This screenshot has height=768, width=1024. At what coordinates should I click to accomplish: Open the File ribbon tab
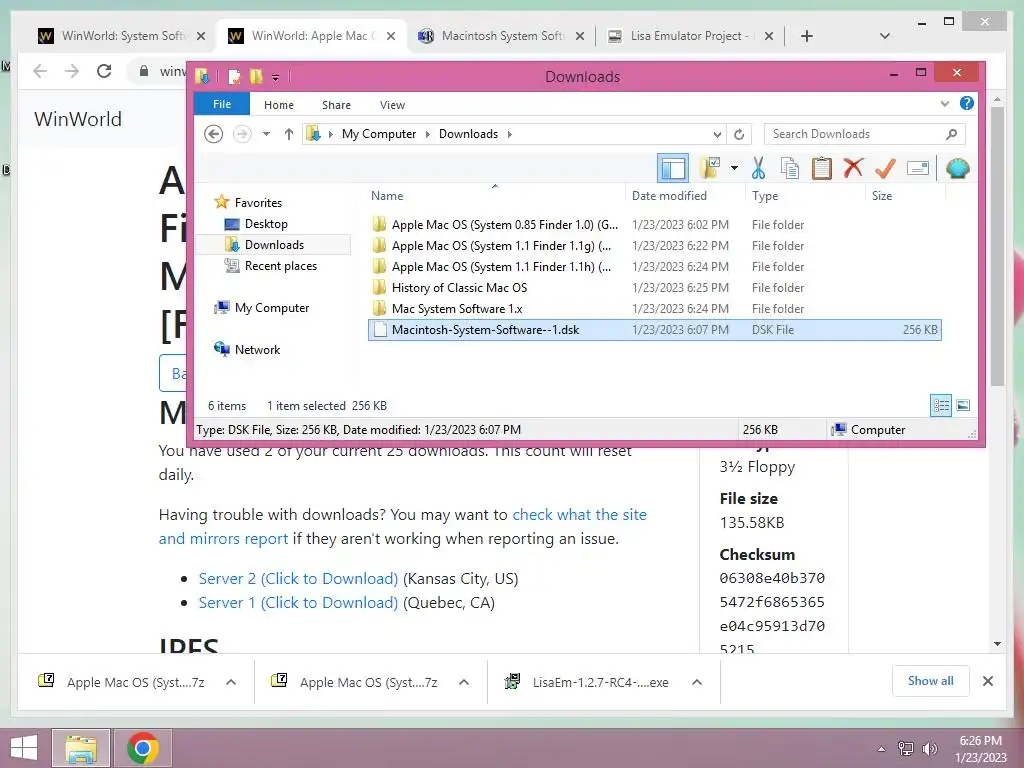pos(222,104)
